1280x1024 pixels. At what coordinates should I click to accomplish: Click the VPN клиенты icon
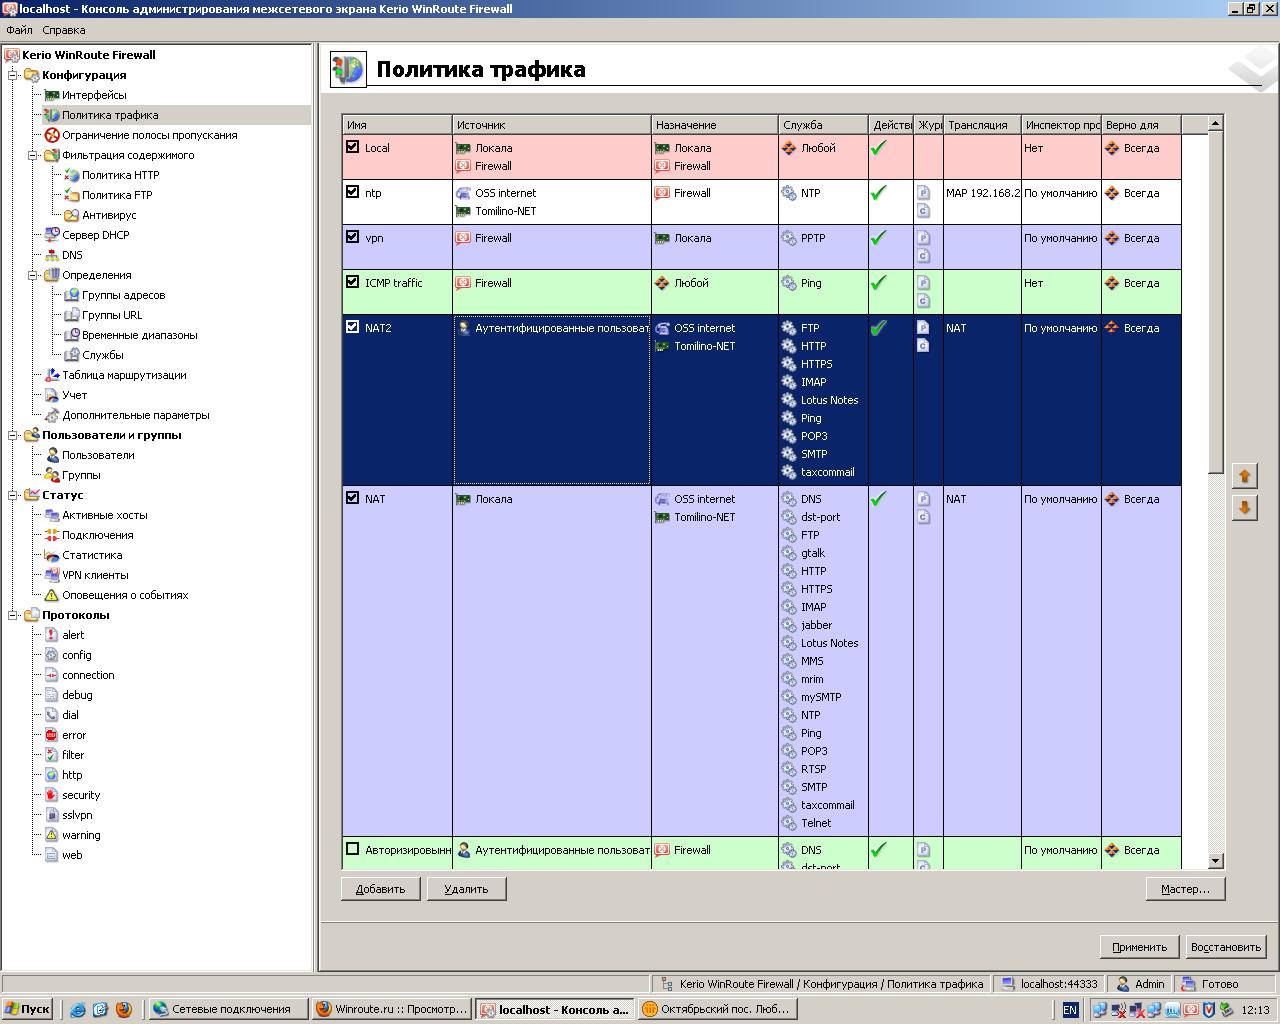[x=52, y=575]
